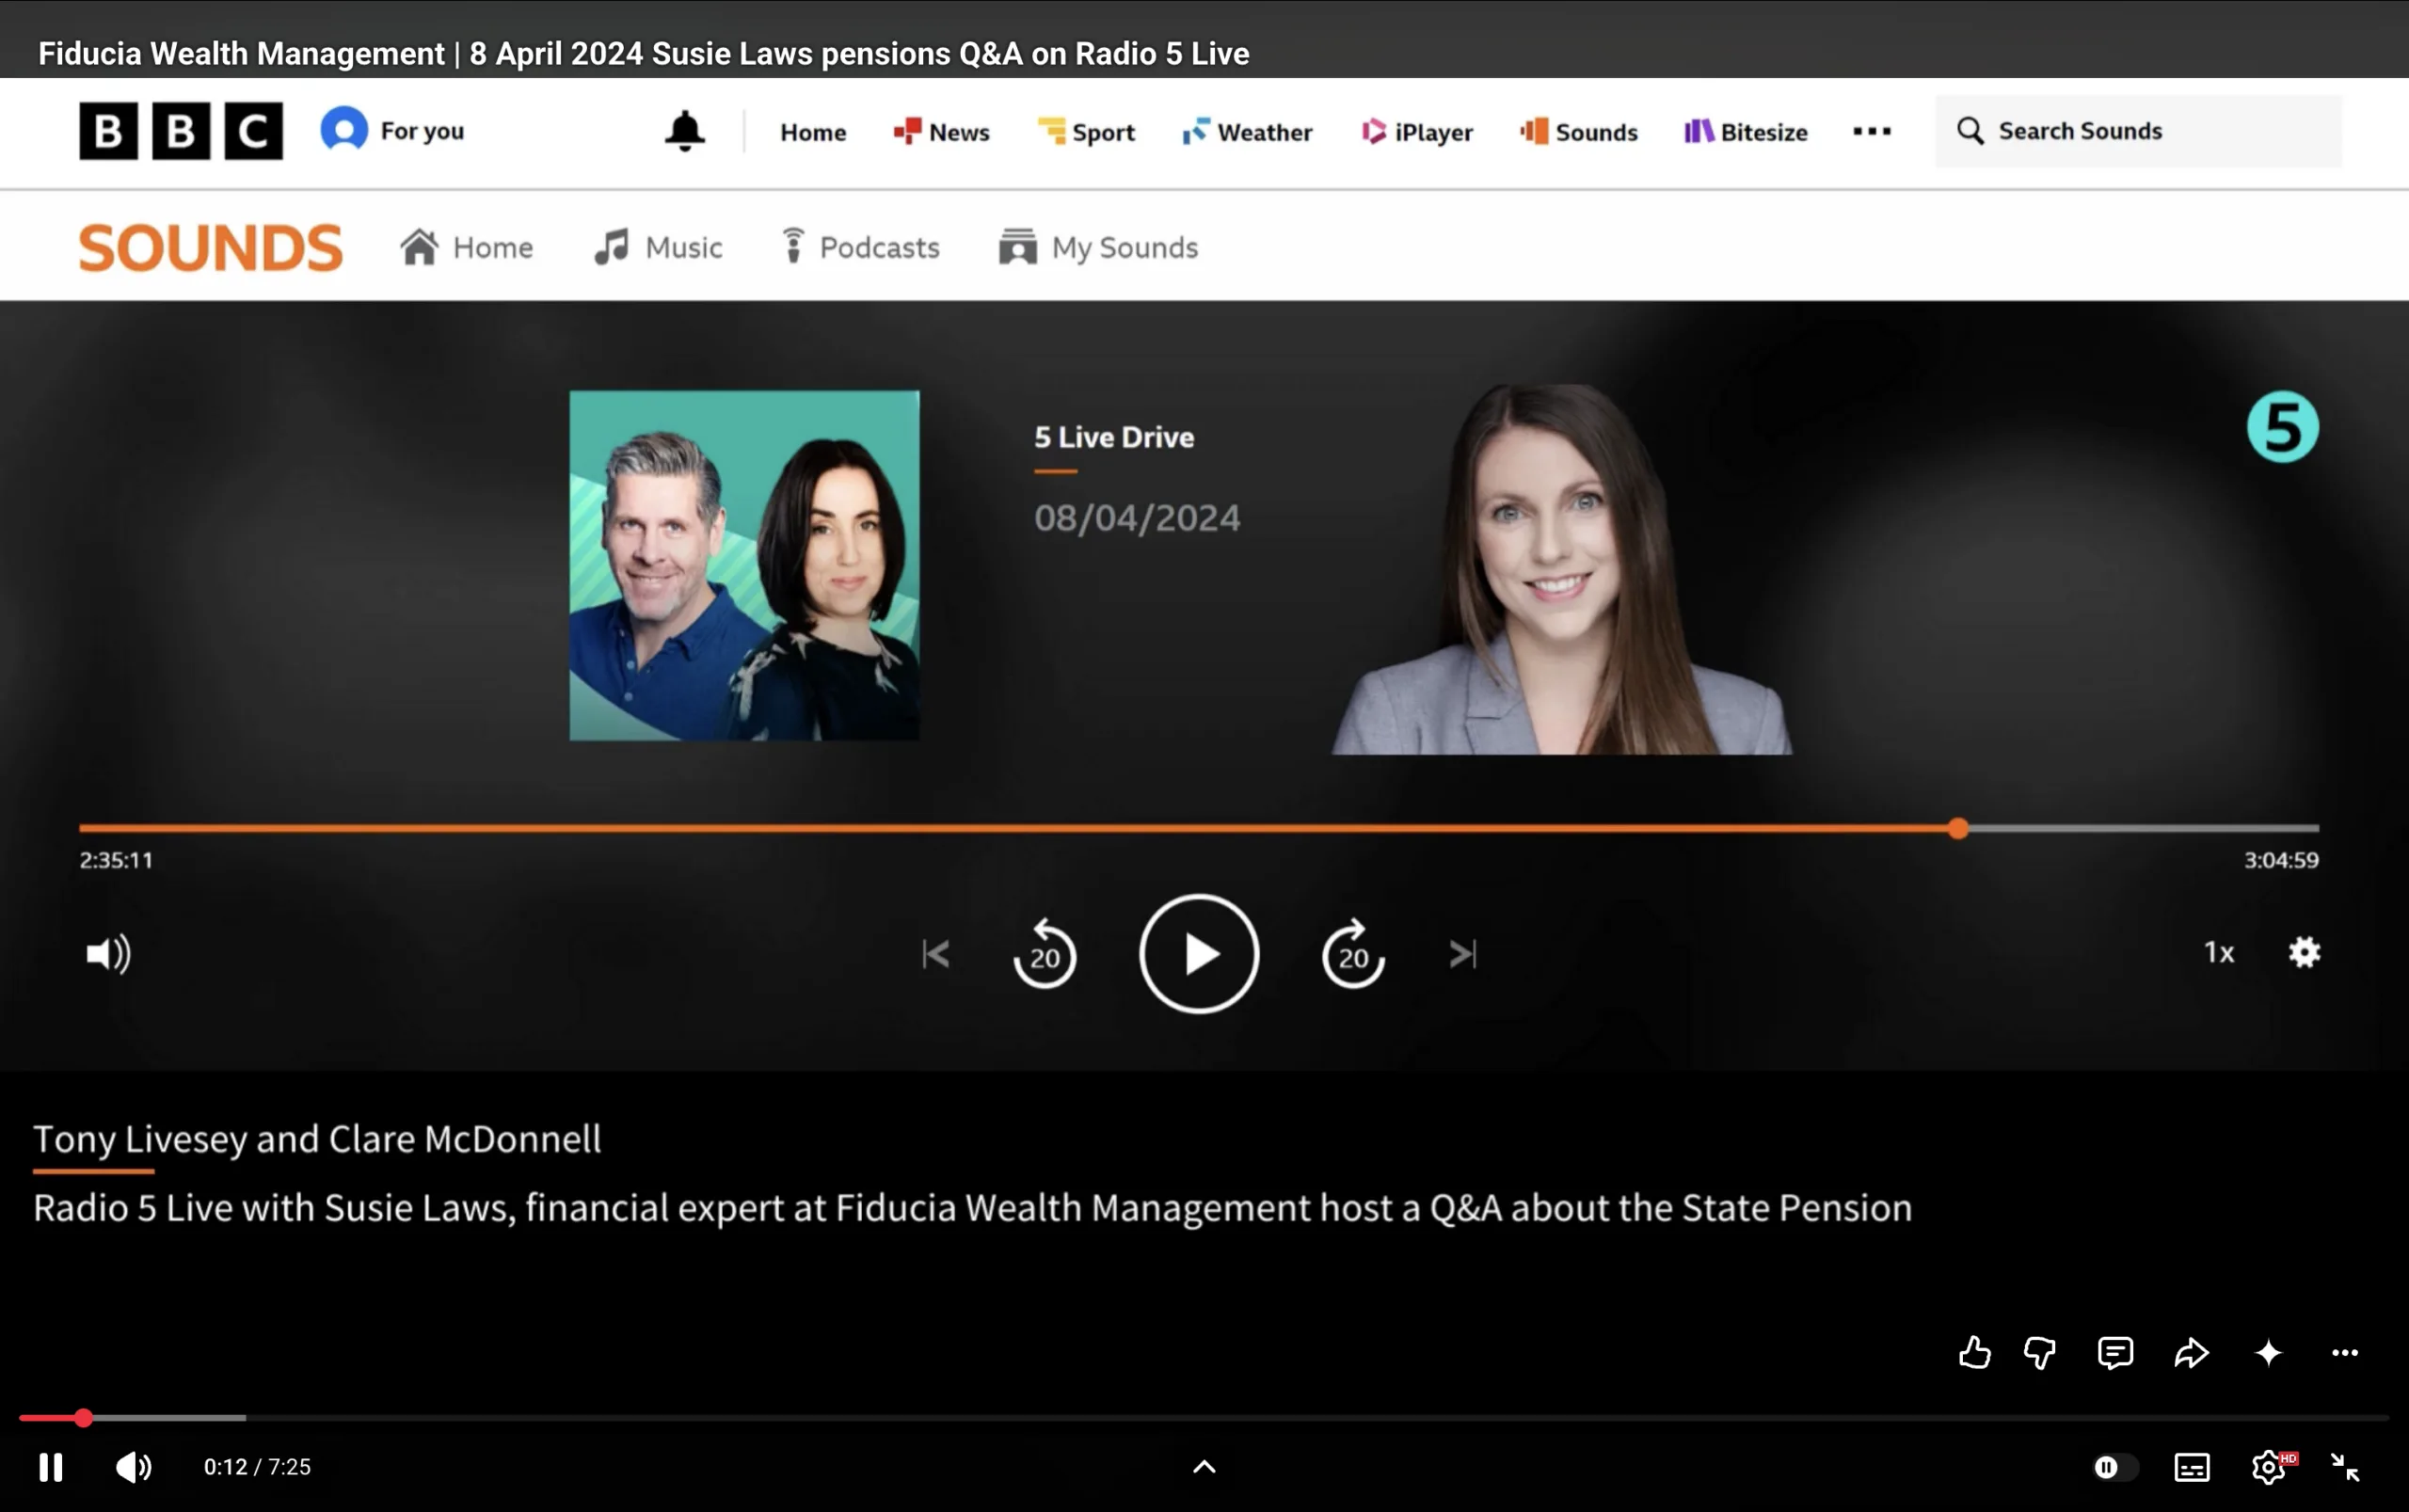Screen dimensions: 2409x1512
Task: Click the orange SOUNDS logo
Action: click(x=211, y=248)
